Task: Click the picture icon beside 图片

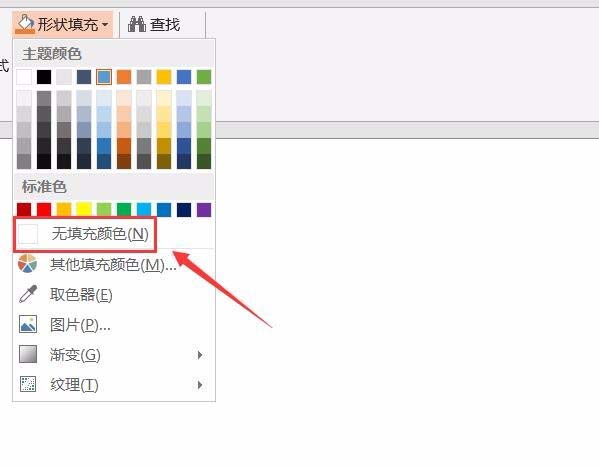Action: [28, 324]
